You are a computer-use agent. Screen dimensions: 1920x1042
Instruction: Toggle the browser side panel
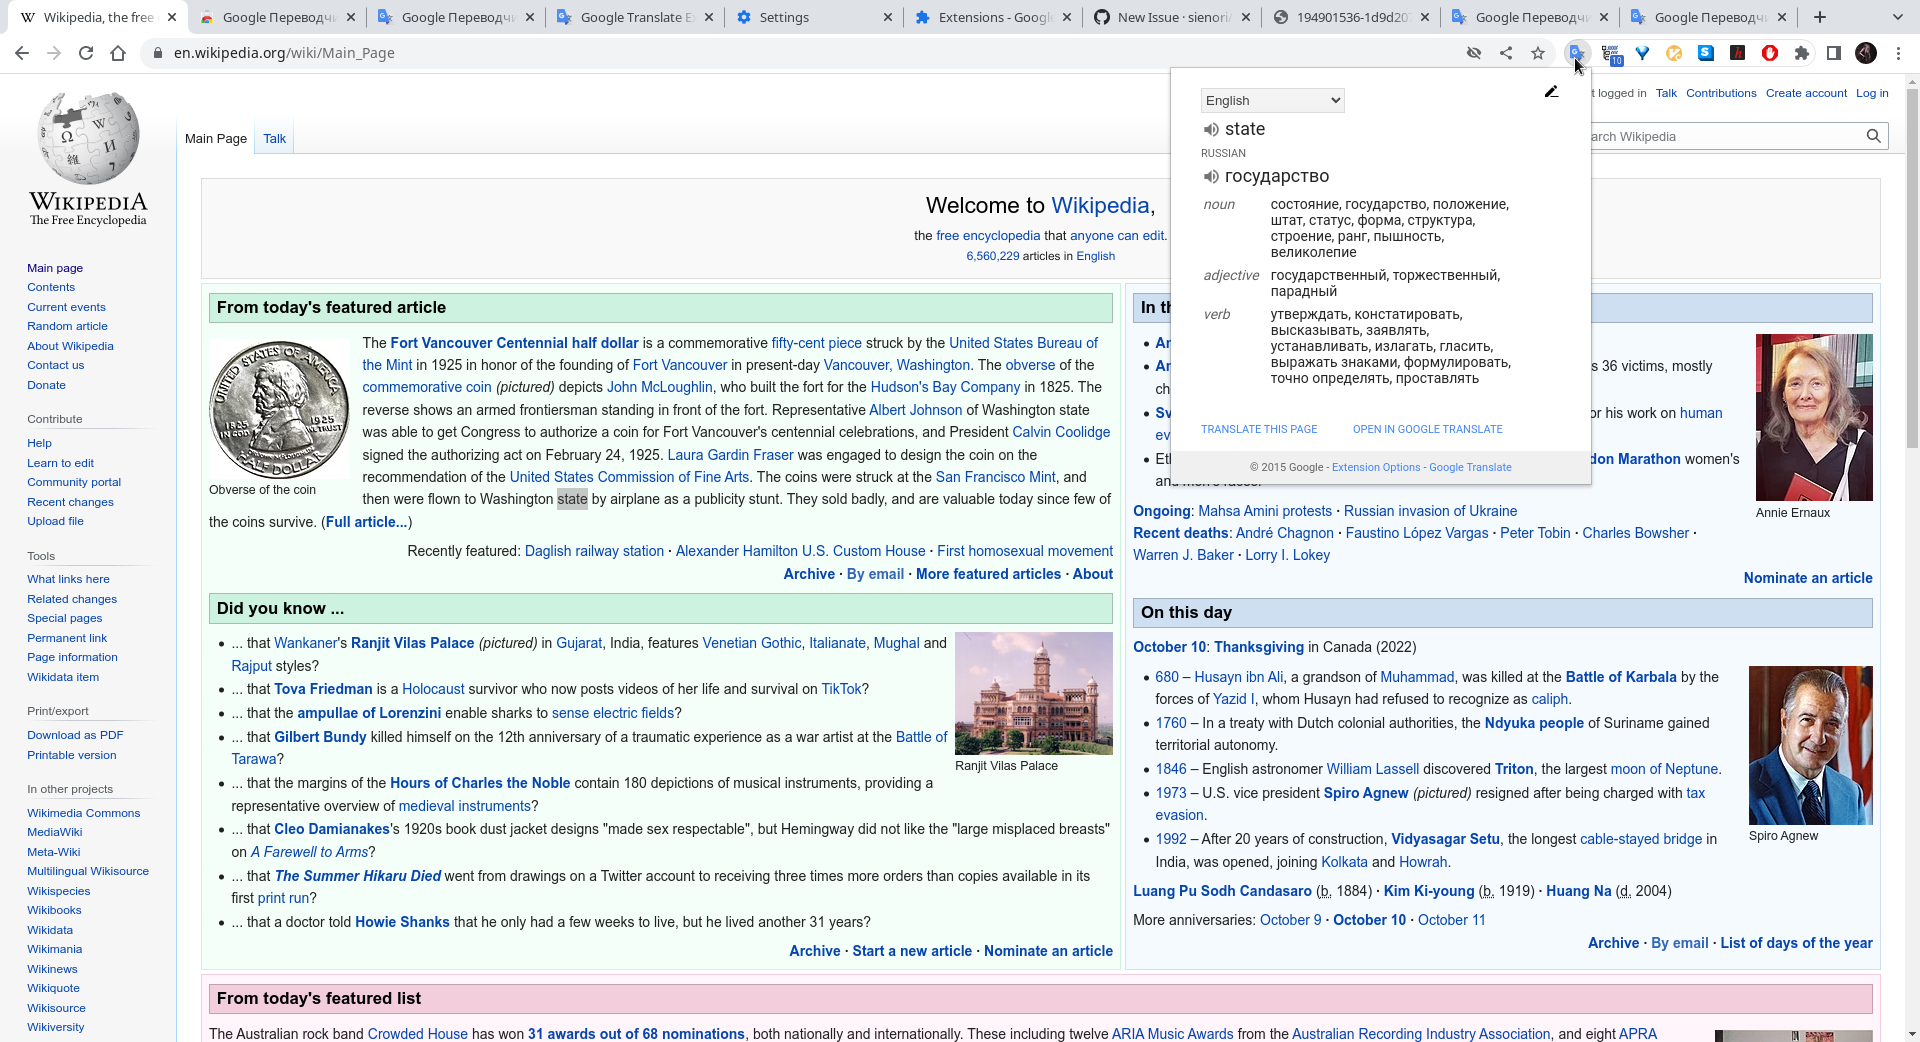1834,53
